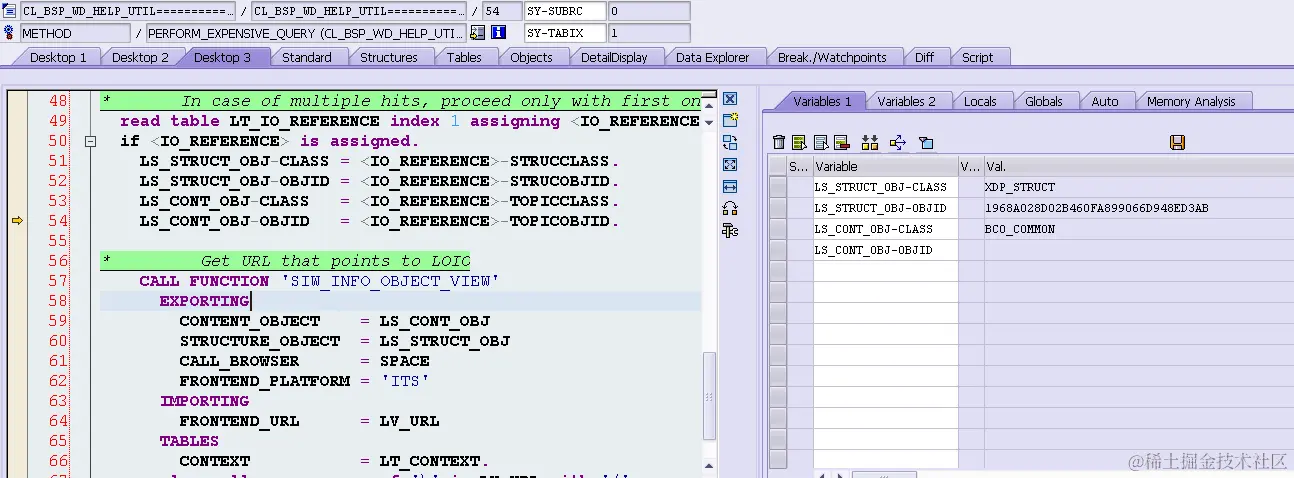Select row of LS_CONT_OBJ-OBJID via row selector
This screenshot has width=1294, height=478.
tap(777, 250)
